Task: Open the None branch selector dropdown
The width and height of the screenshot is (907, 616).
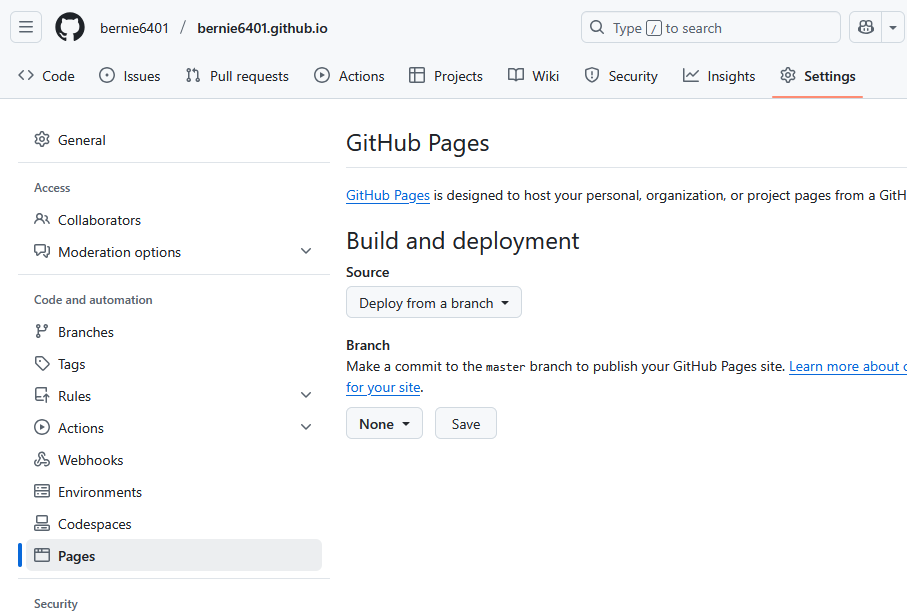Action: [x=385, y=423]
